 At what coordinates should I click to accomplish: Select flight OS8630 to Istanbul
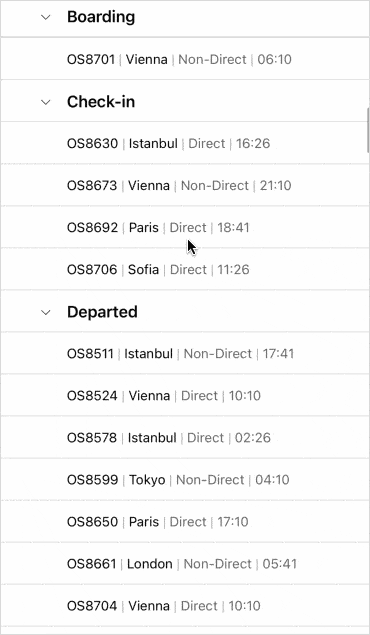point(185,143)
